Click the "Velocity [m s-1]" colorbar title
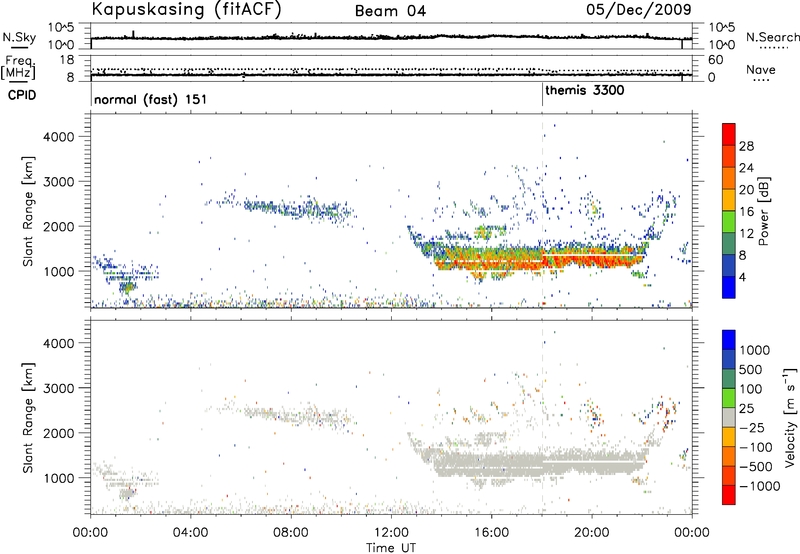This screenshot has width=800, height=554. click(x=790, y=417)
